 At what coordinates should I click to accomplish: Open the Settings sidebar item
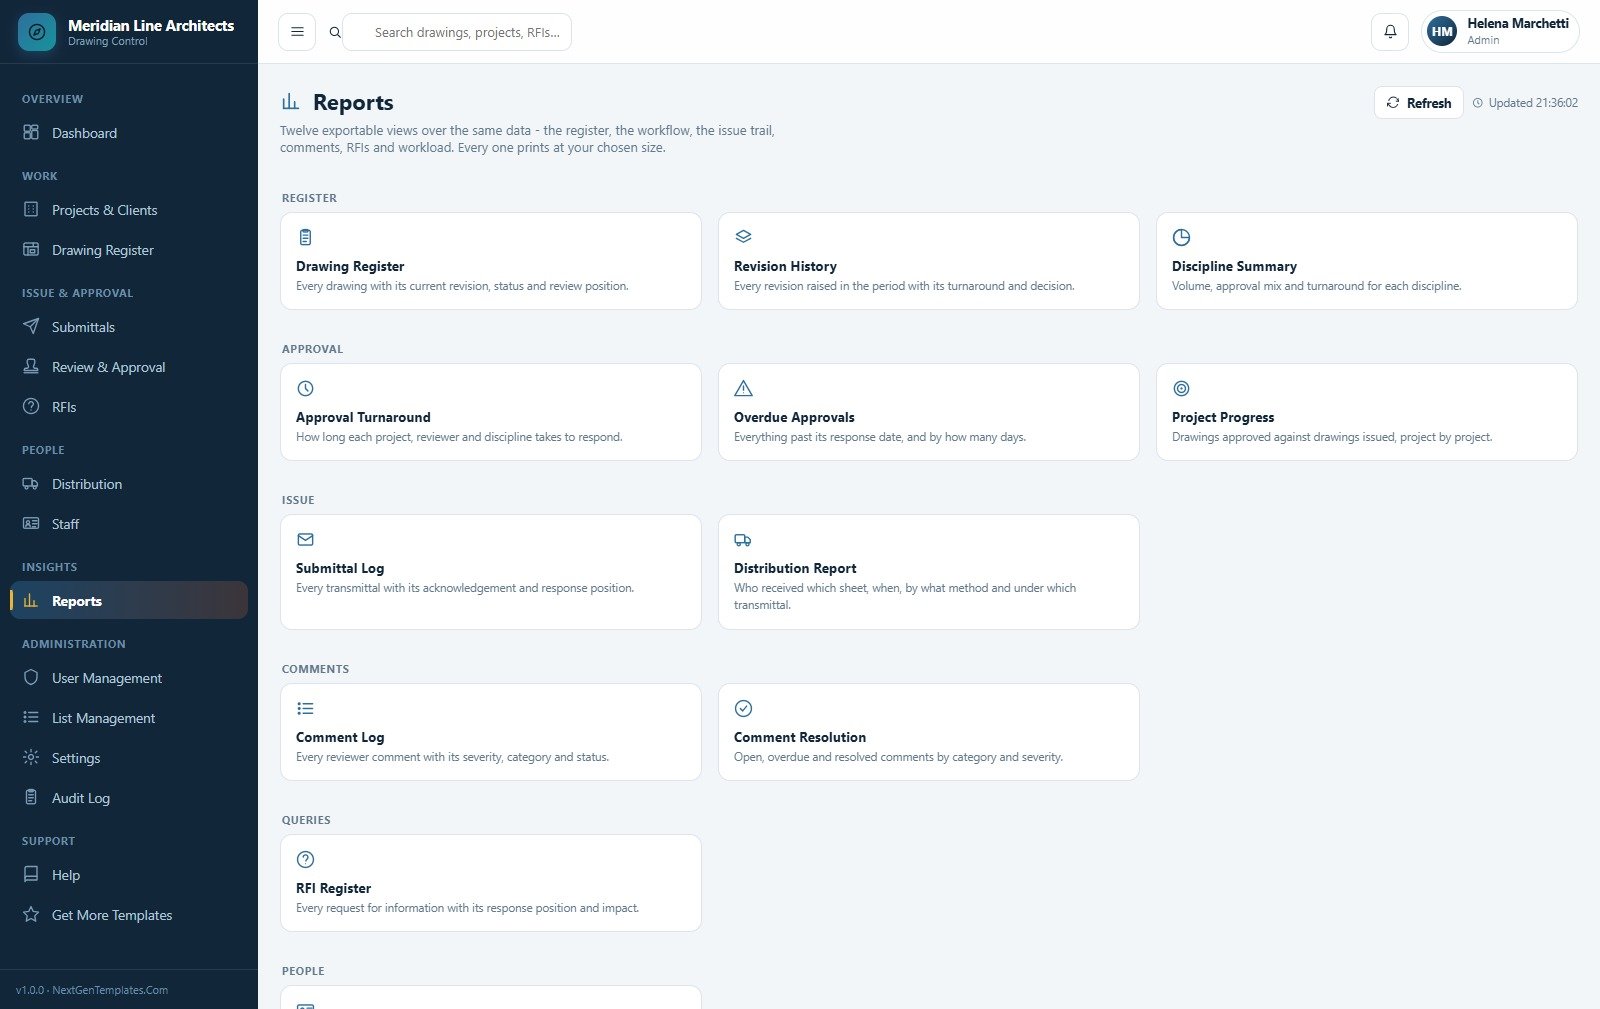tap(129, 757)
